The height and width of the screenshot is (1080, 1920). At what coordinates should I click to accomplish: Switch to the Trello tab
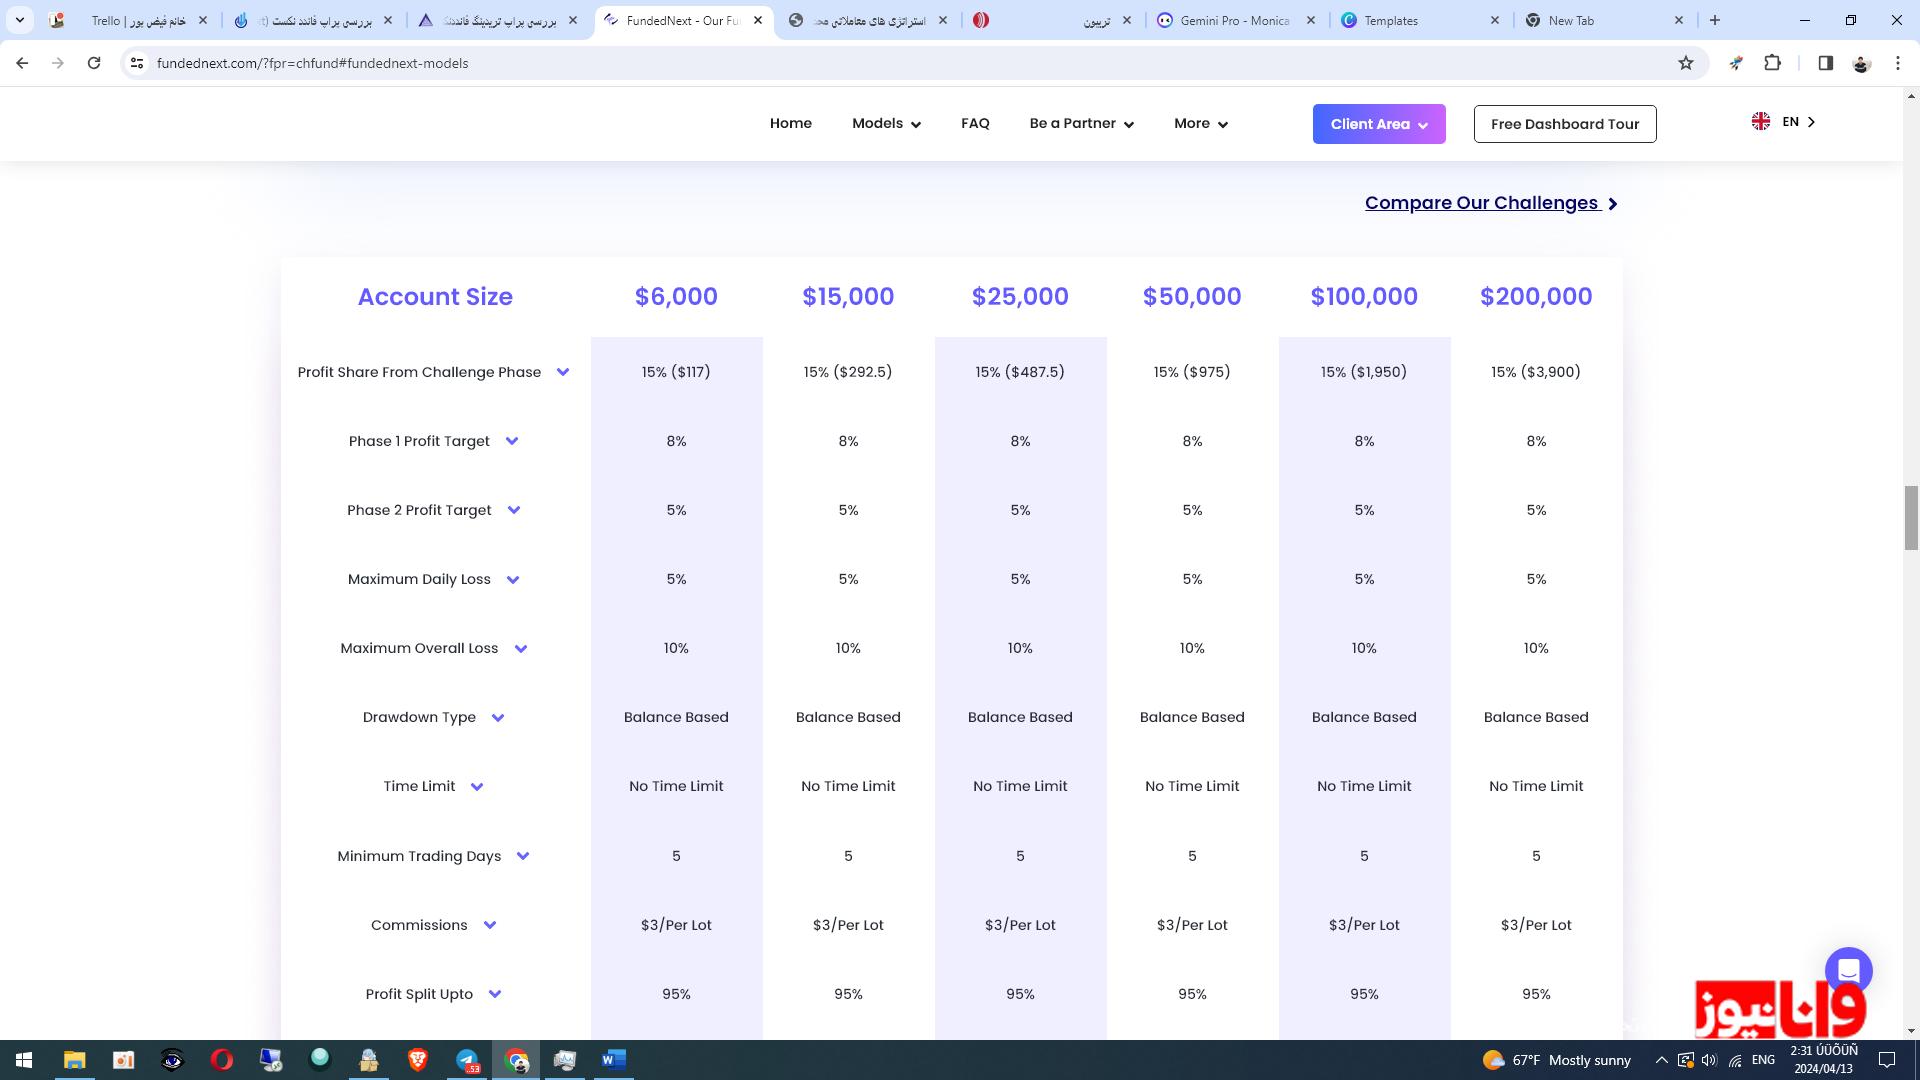(x=130, y=20)
